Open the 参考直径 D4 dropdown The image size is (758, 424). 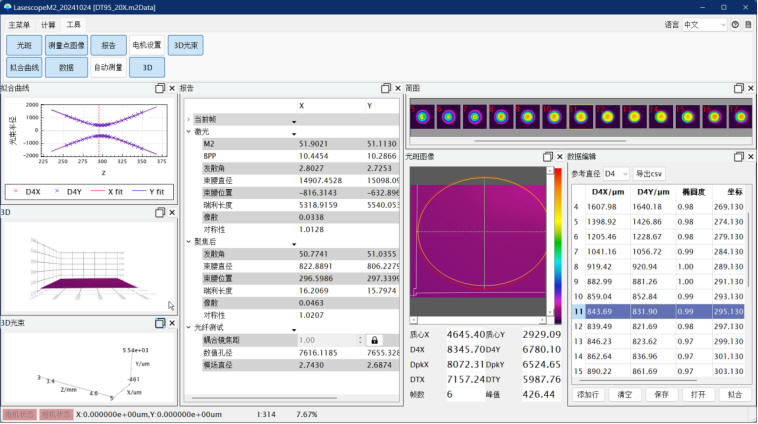tap(616, 174)
